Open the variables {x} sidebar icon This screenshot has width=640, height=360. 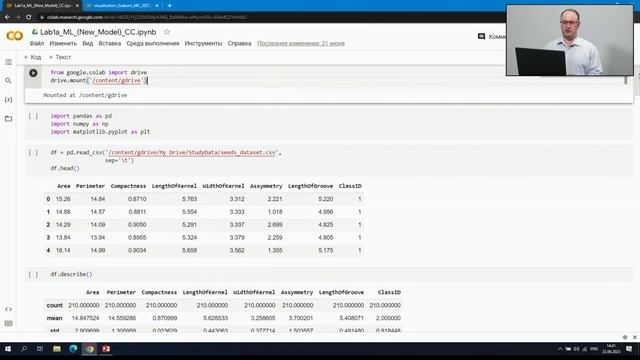coord(8,100)
